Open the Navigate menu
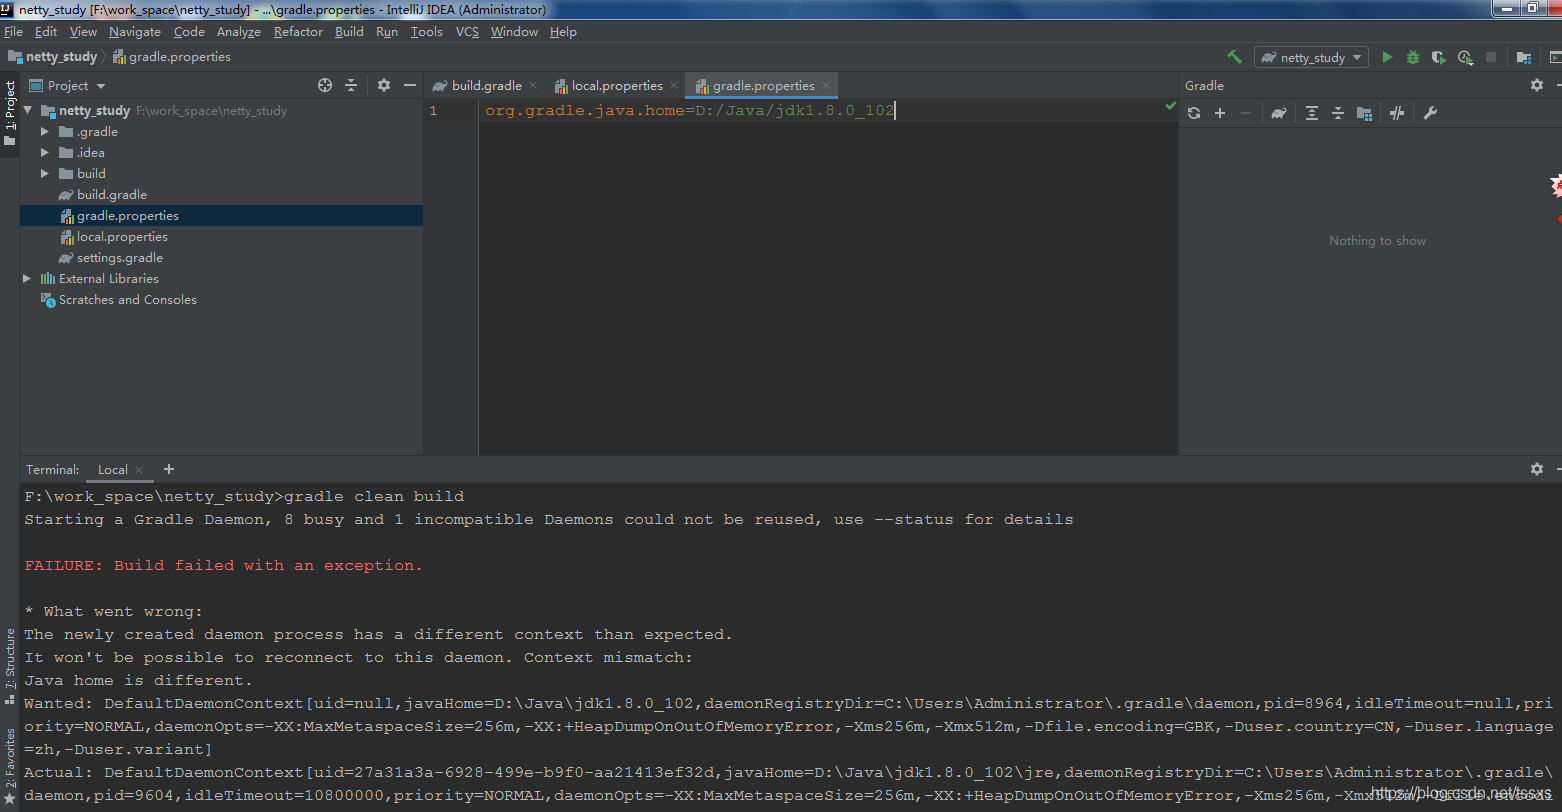The width and height of the screenshot is (1562, 812). pos(135,32)
